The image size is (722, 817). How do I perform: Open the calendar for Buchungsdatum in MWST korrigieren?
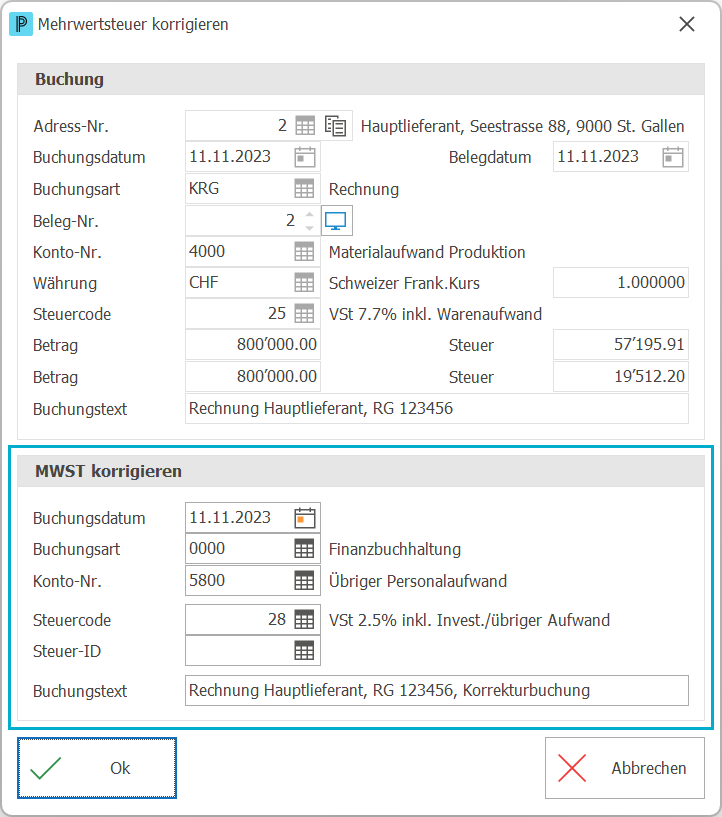[x=305, y=518]
